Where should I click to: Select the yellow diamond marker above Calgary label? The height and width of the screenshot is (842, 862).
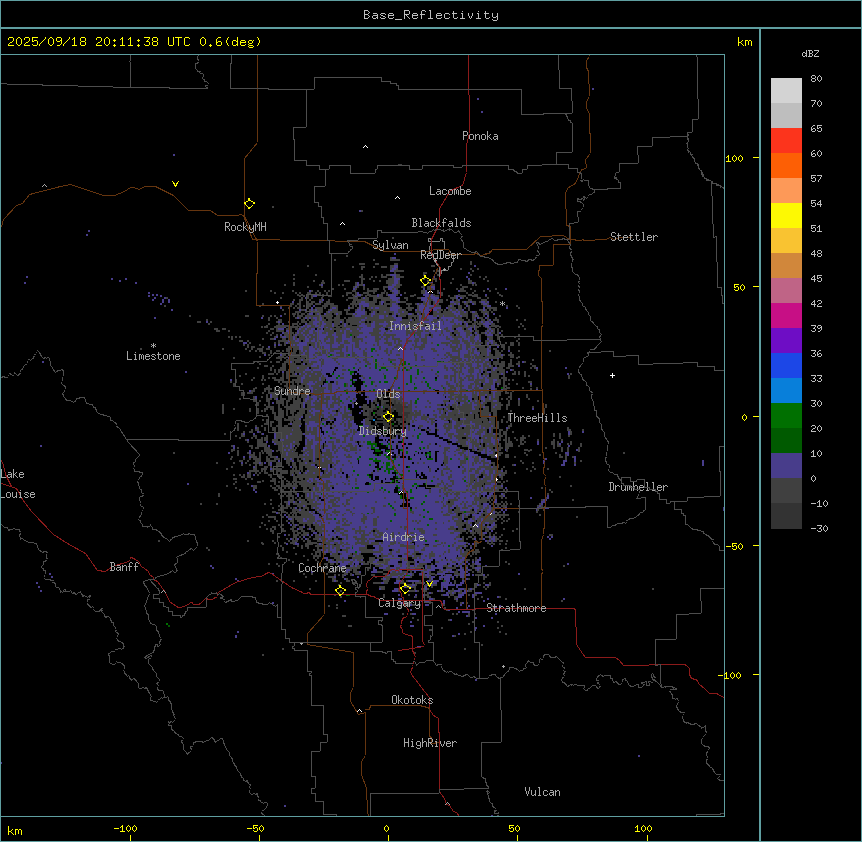pos(405,588)
